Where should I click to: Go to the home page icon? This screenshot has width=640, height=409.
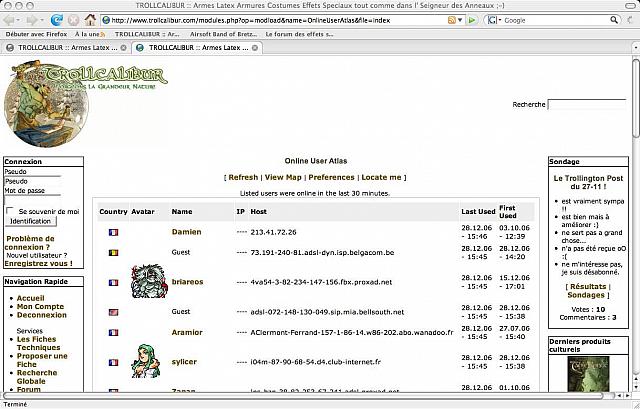tap(90, 20)
